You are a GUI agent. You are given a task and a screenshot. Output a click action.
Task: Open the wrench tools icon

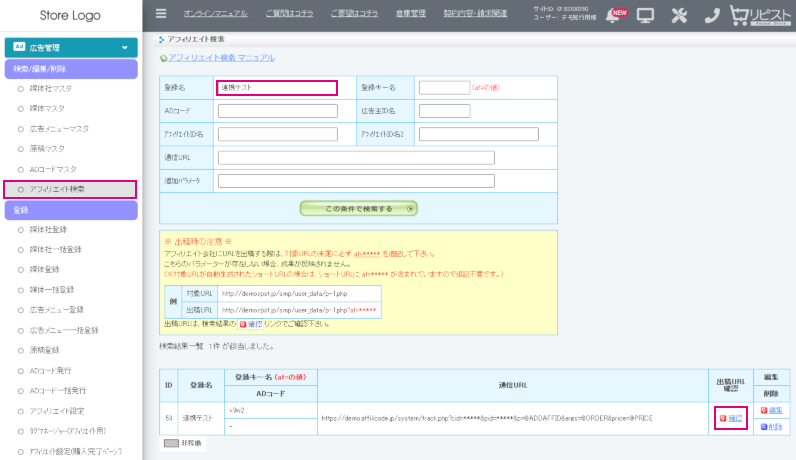(x=679, y=15)
